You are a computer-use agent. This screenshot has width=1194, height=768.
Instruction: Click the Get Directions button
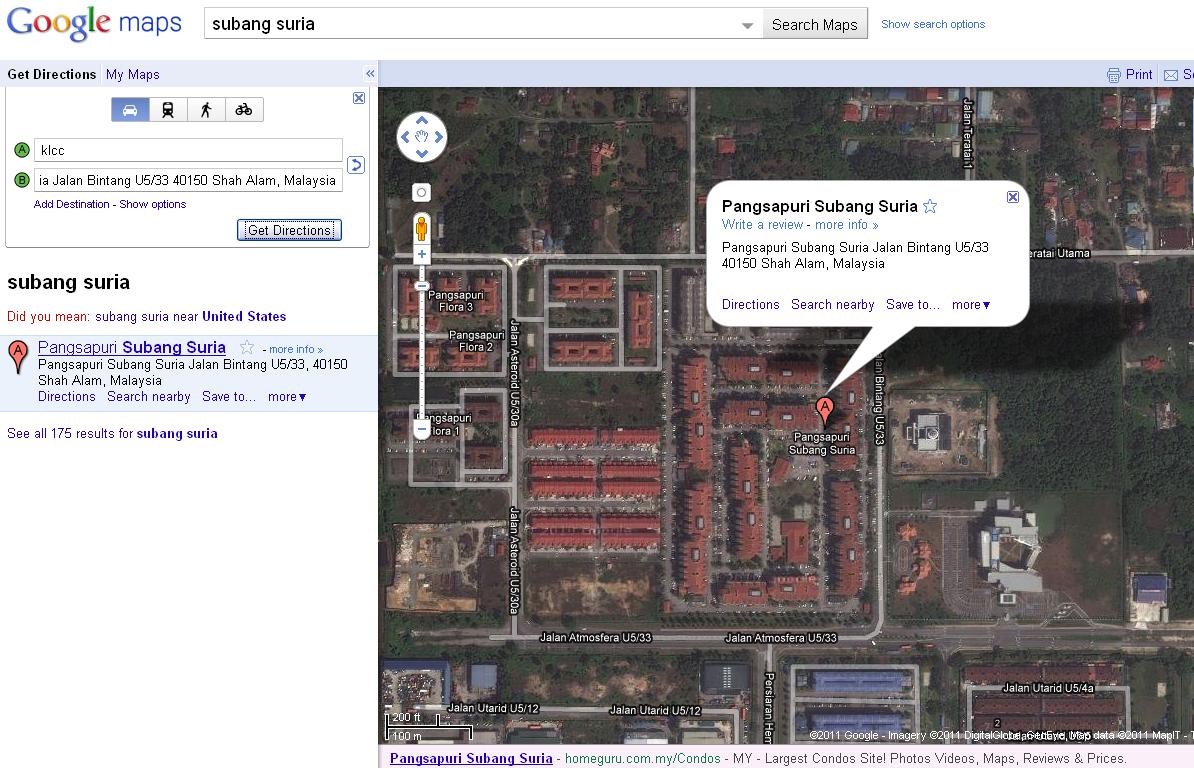(x=289, y=230)
